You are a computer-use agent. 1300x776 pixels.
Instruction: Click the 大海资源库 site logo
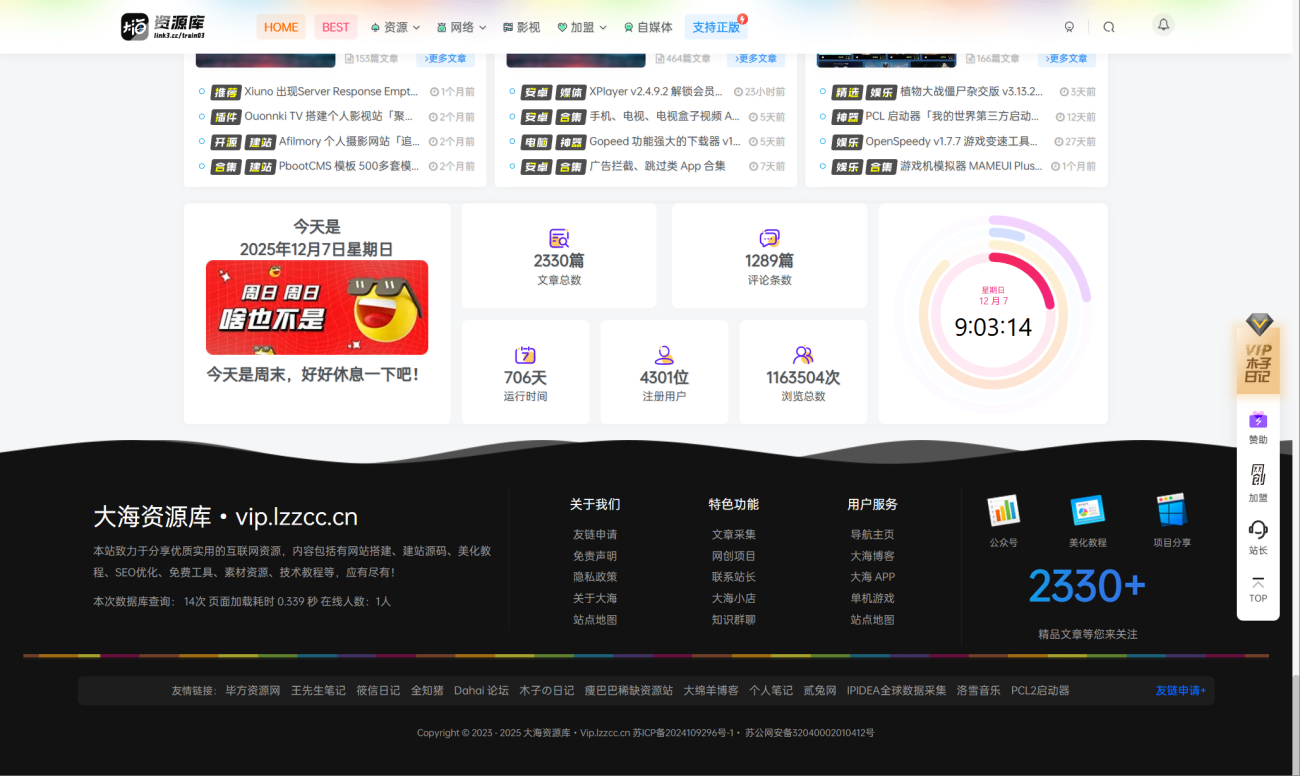tap(163, 27)
